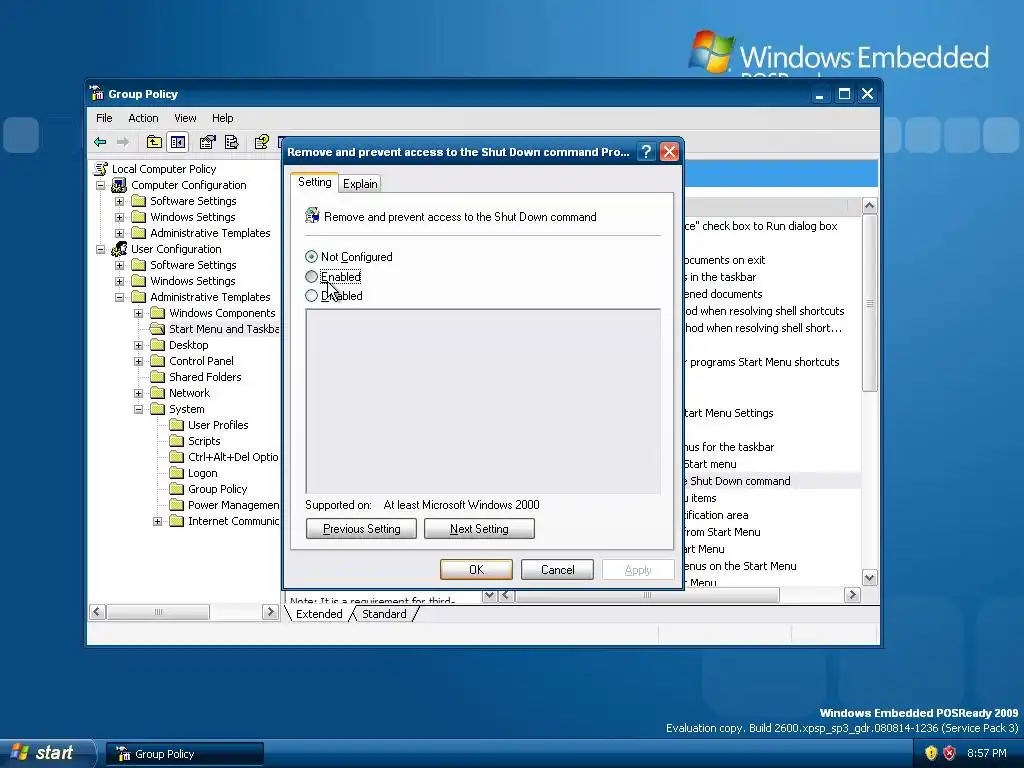
Task: Expand the Windows Components node
Action: pos(138,313)
